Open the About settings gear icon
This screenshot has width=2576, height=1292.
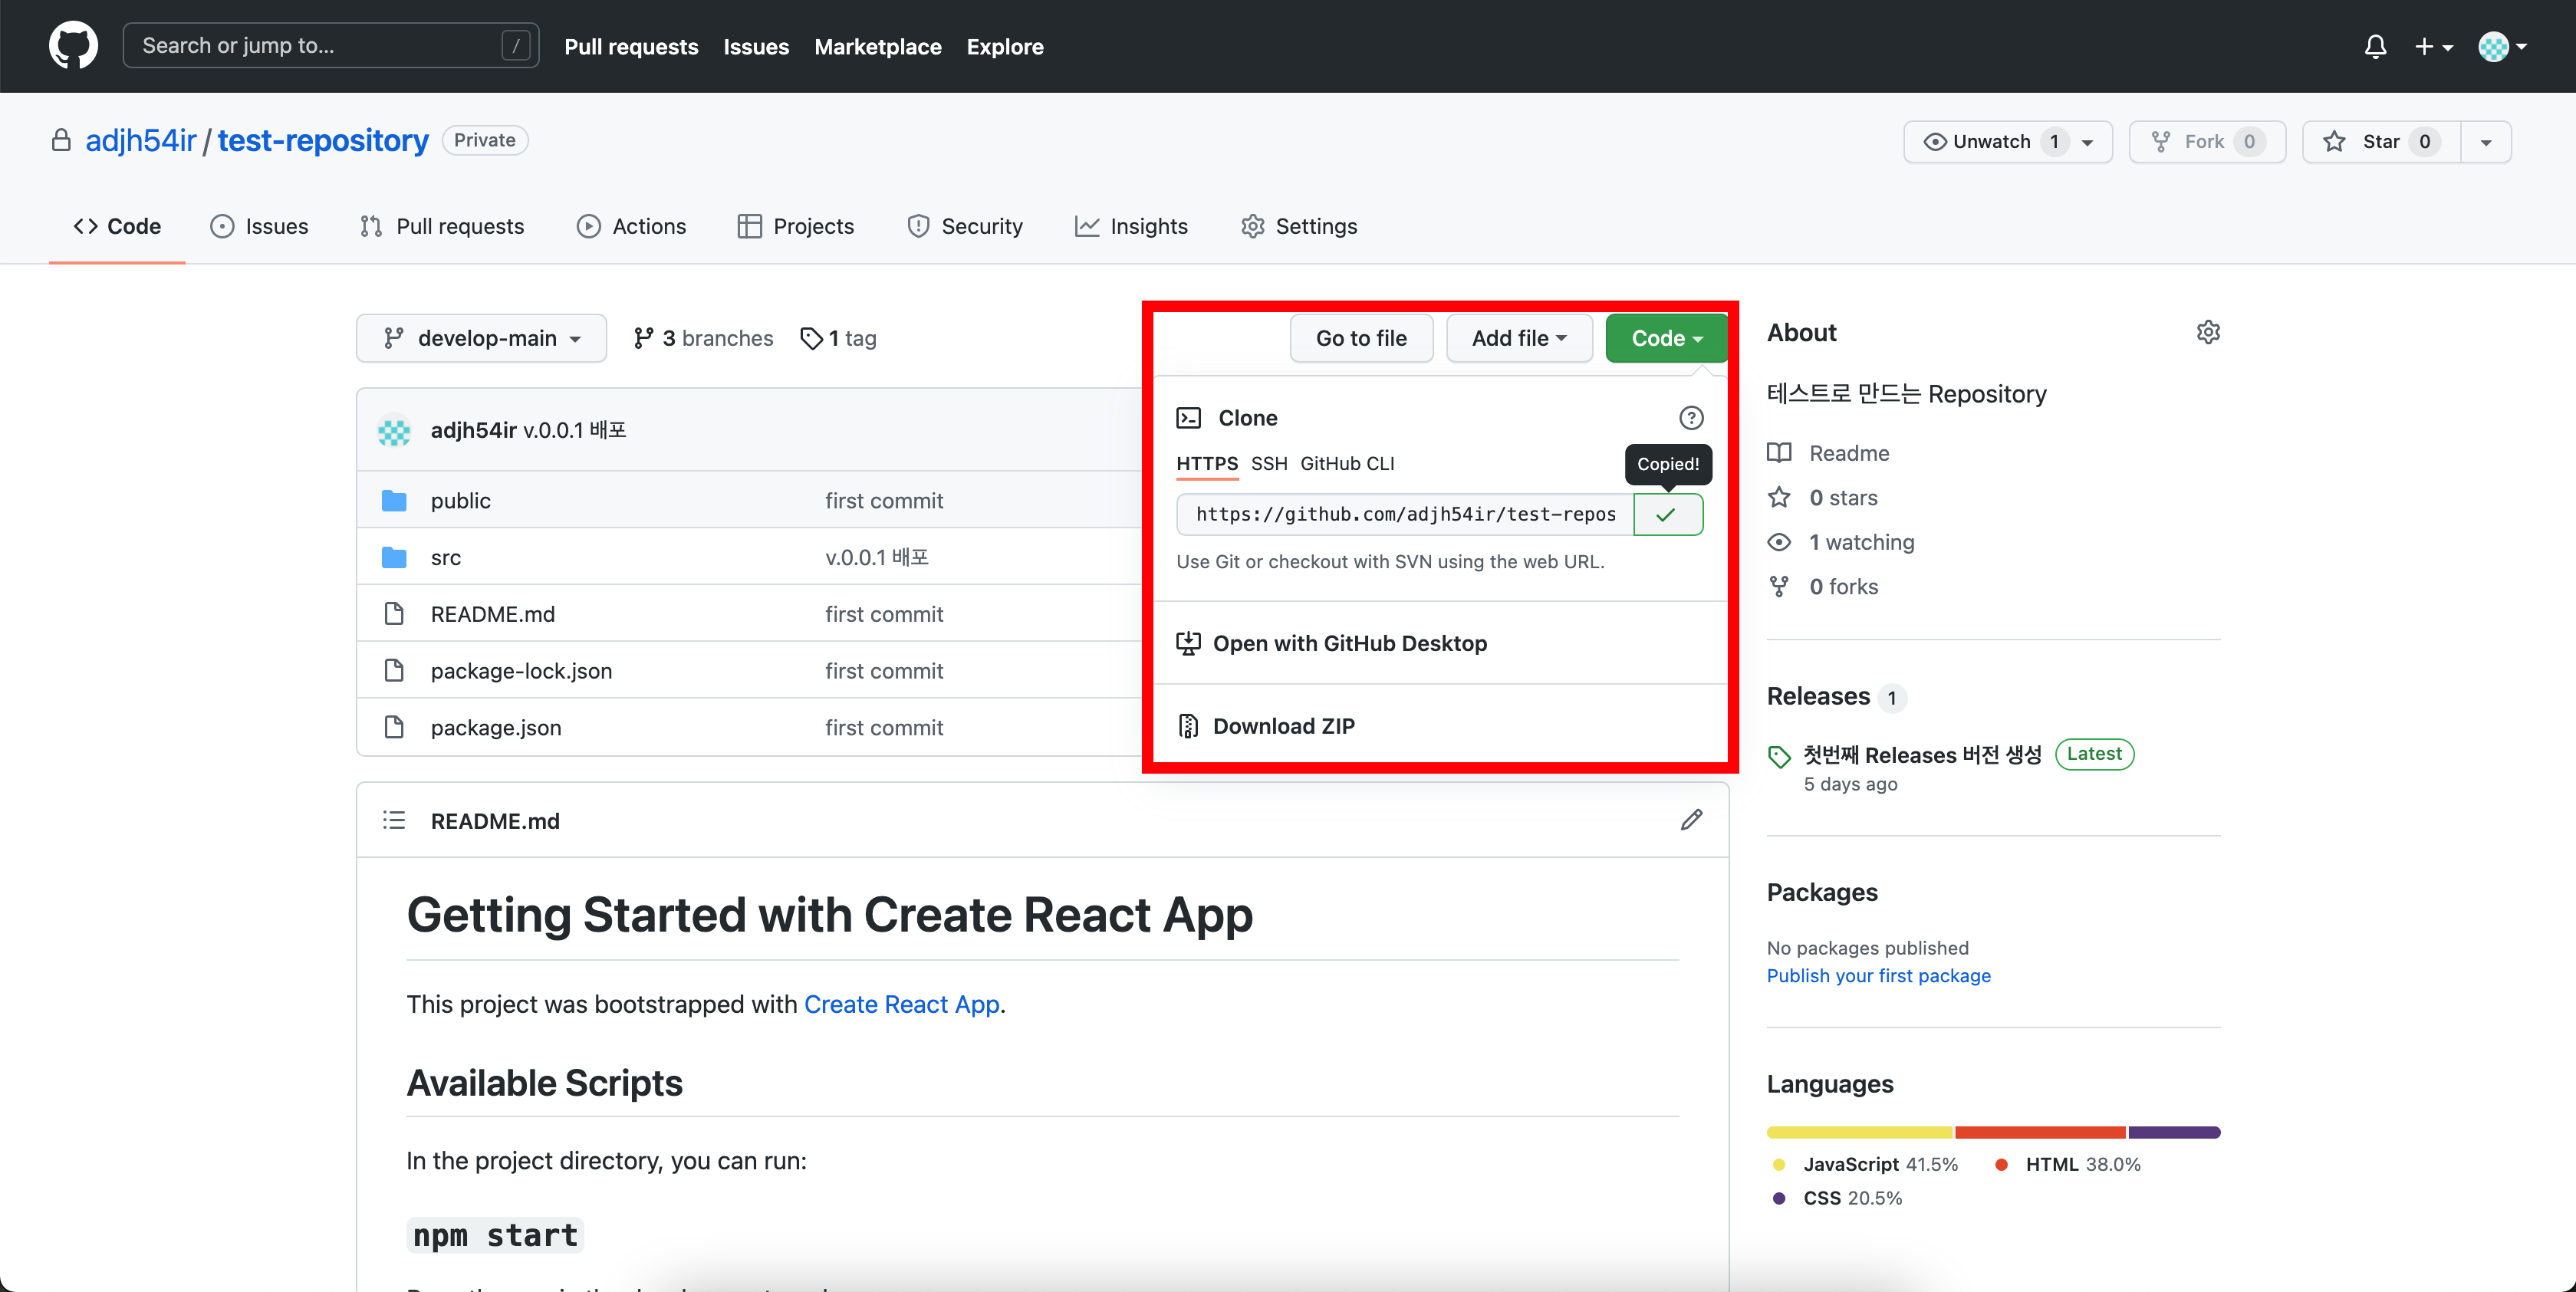click(x=2208, y=332)
